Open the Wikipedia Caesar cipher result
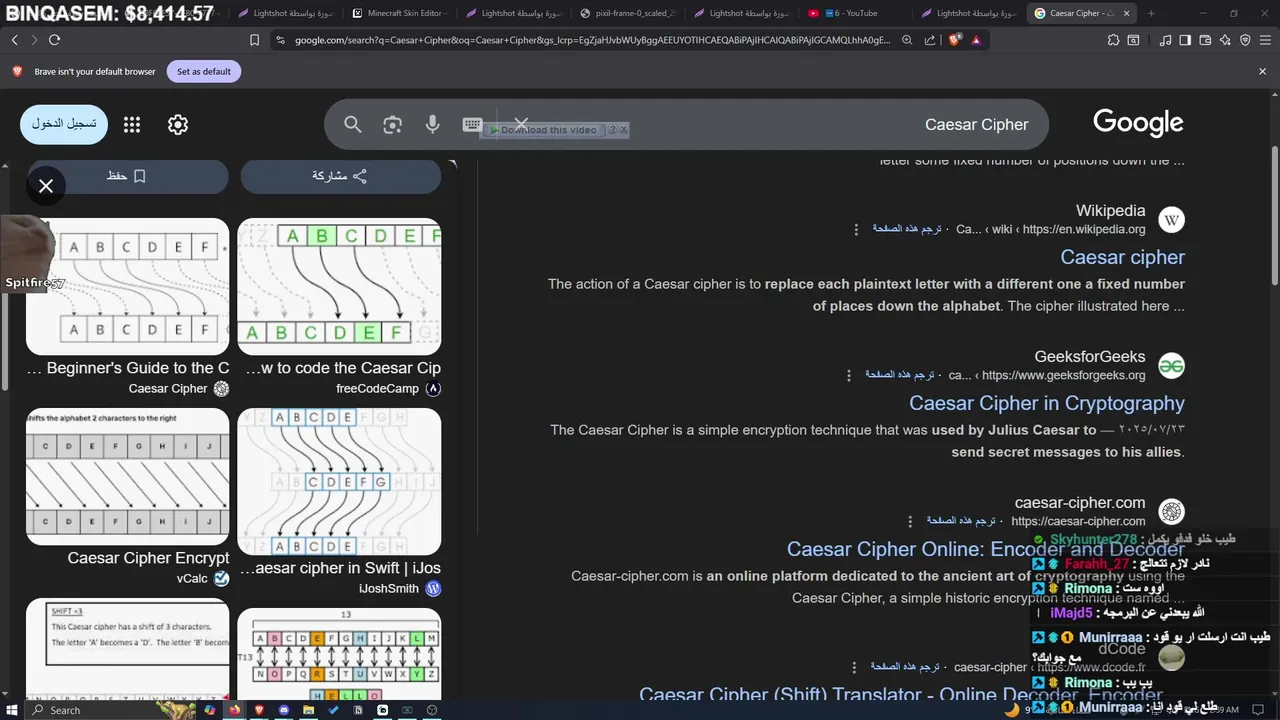The width and height of the screenshot is (1280, 720). click(x=1122, y=257)
